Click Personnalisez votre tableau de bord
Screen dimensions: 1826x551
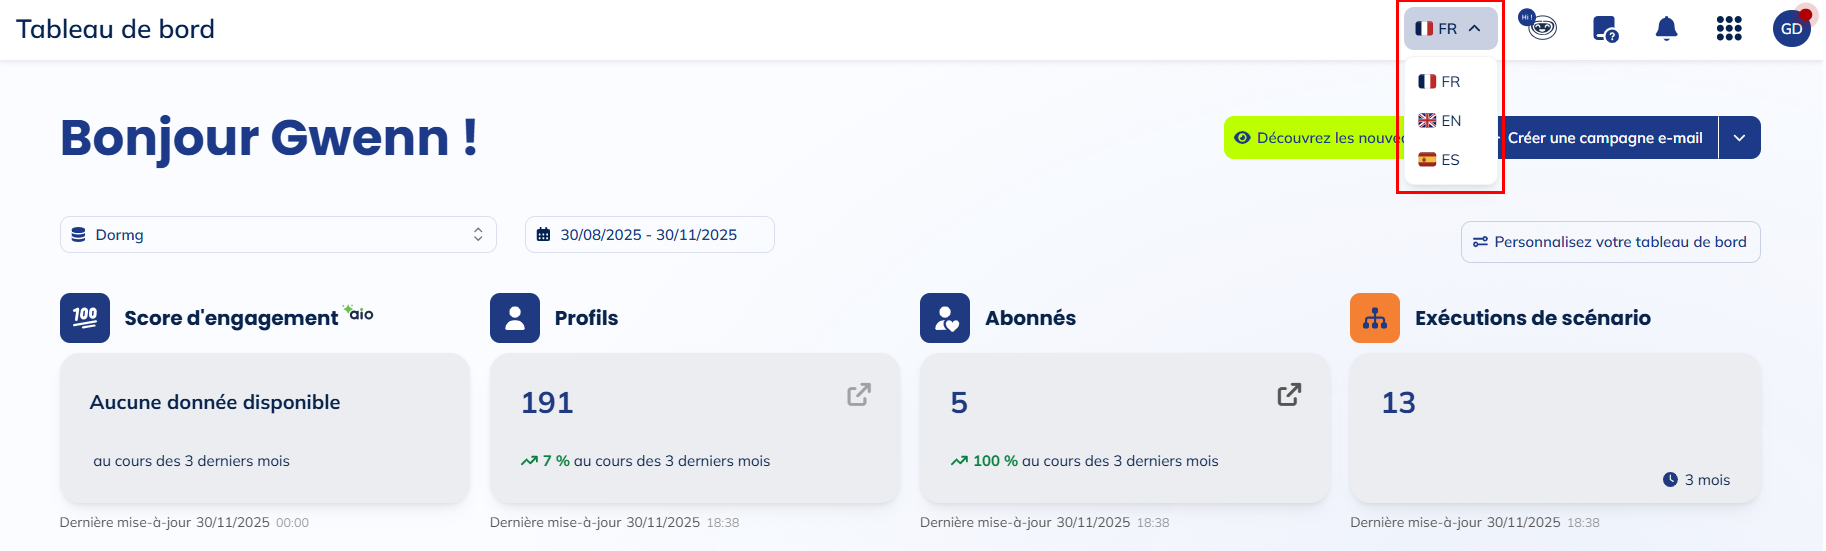pyautogui.click(x=1610, y=242)
